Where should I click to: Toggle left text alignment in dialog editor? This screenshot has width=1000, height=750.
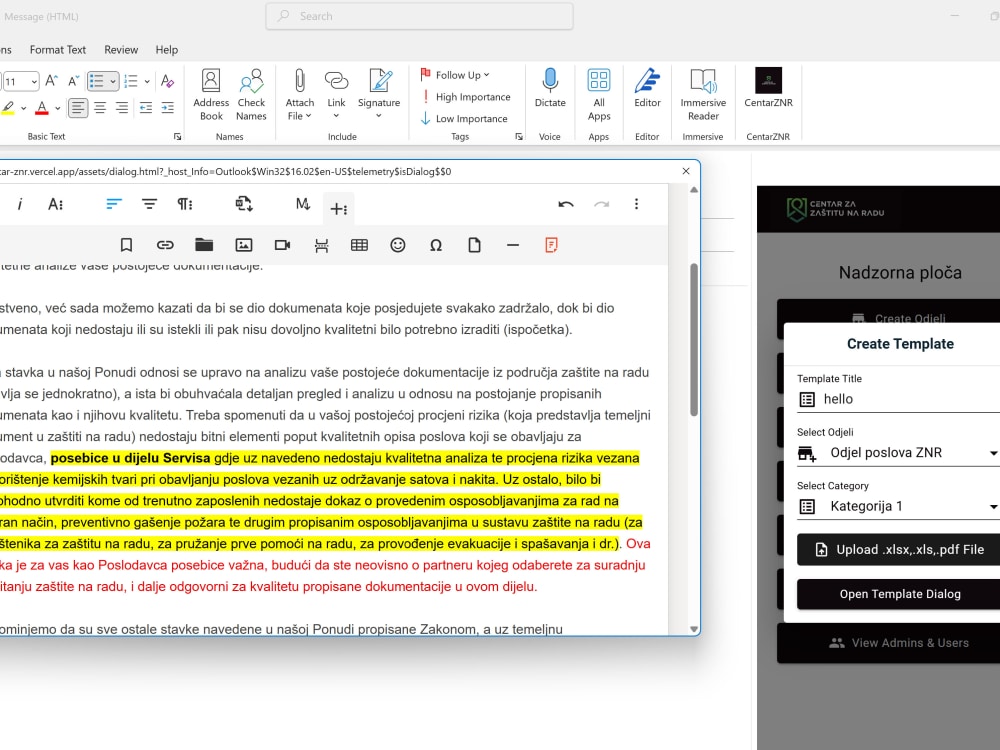pos(114,204)
